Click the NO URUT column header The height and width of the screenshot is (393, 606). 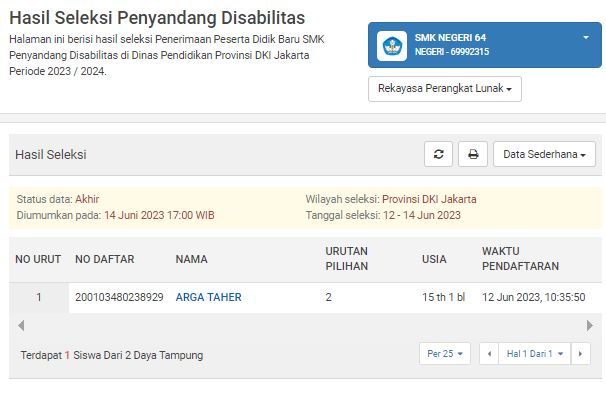point(38,259)
